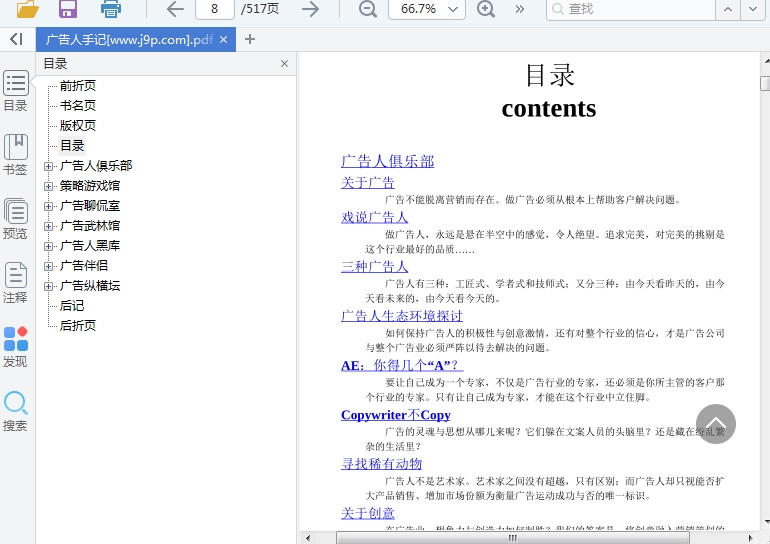Click the save disk icon
770x544 pixels.
pos(68,9)
